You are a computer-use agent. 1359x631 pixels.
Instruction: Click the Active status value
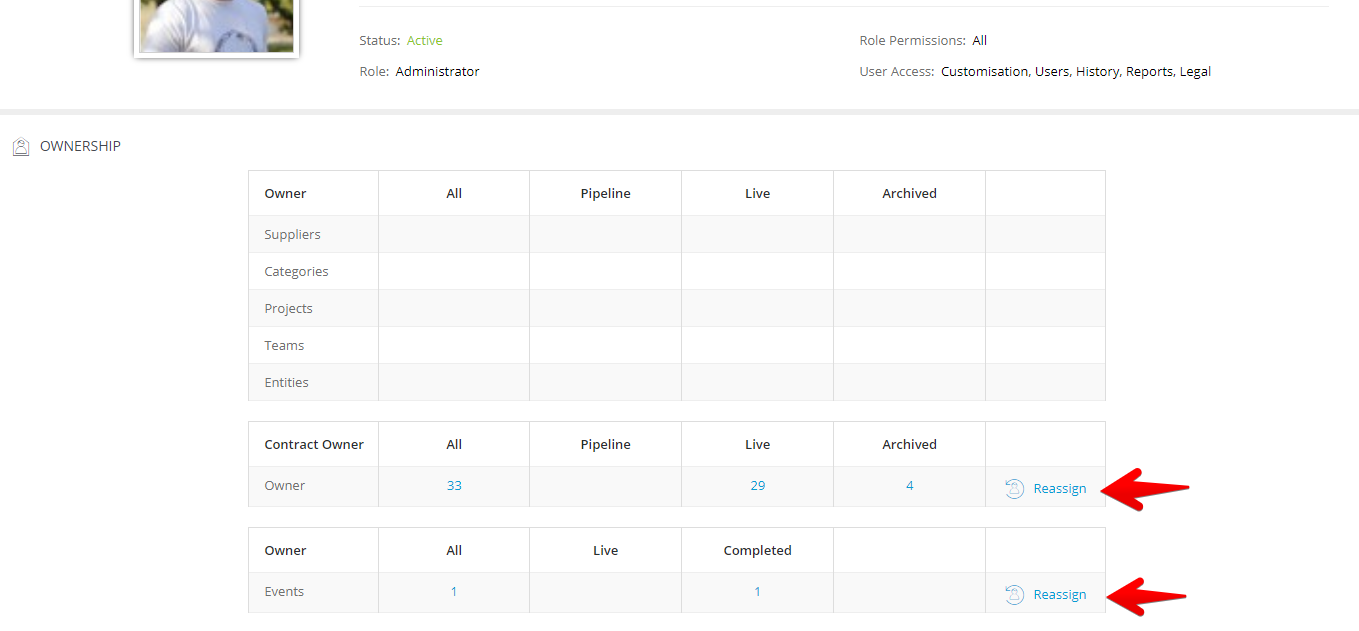pos(424,41)
